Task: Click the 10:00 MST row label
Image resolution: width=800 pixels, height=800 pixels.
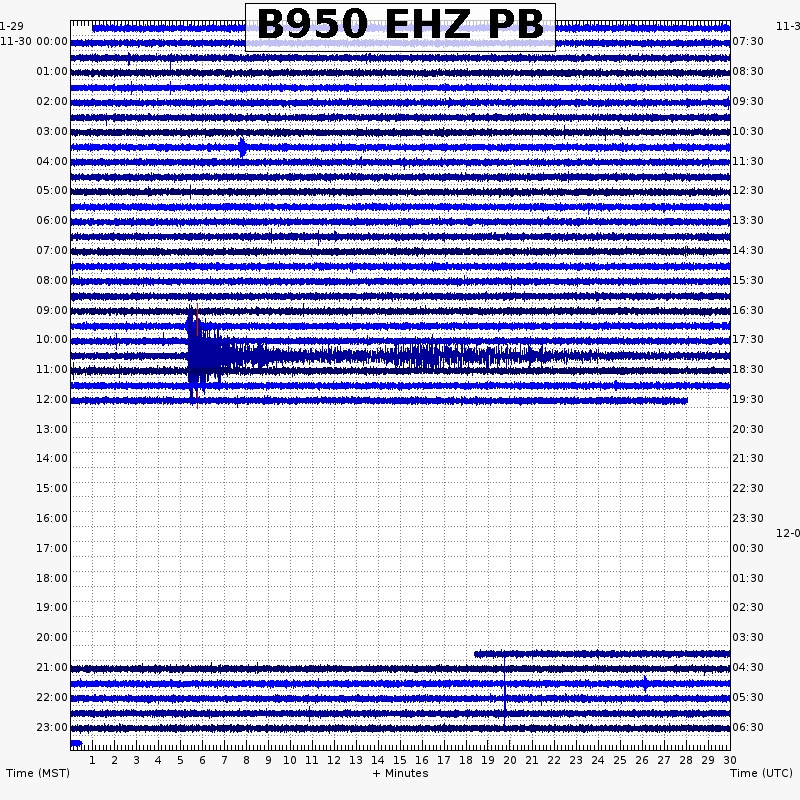Action: point(52,339)
